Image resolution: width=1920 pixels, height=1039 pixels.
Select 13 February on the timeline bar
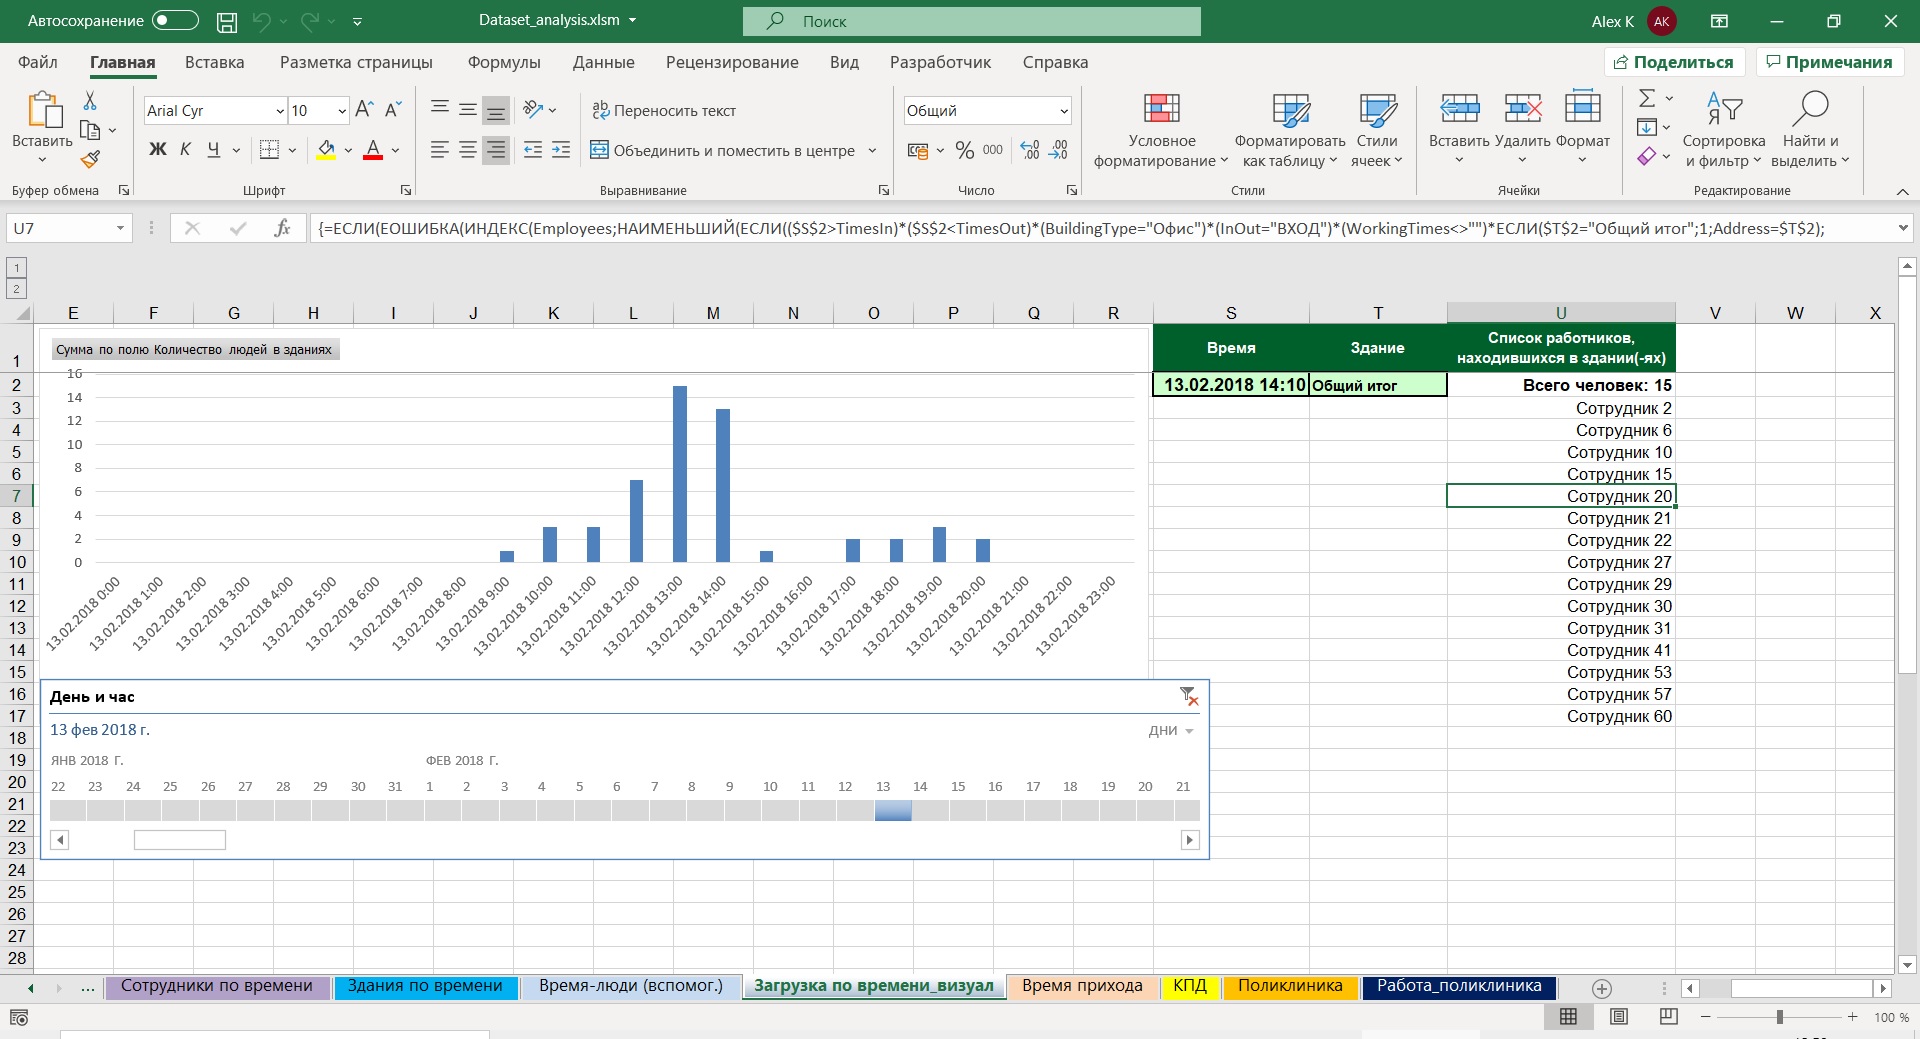coord(893,811)
